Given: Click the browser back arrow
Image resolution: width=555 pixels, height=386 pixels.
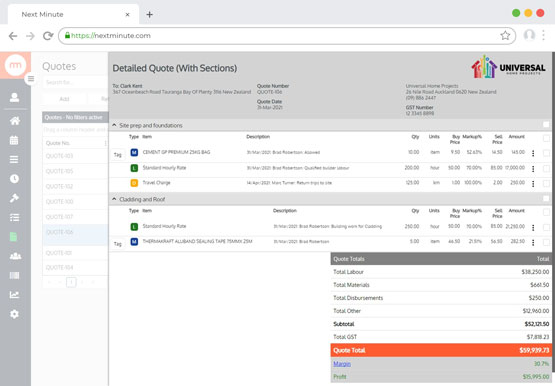Looking at the screenshot, I should tap(13, 36).
